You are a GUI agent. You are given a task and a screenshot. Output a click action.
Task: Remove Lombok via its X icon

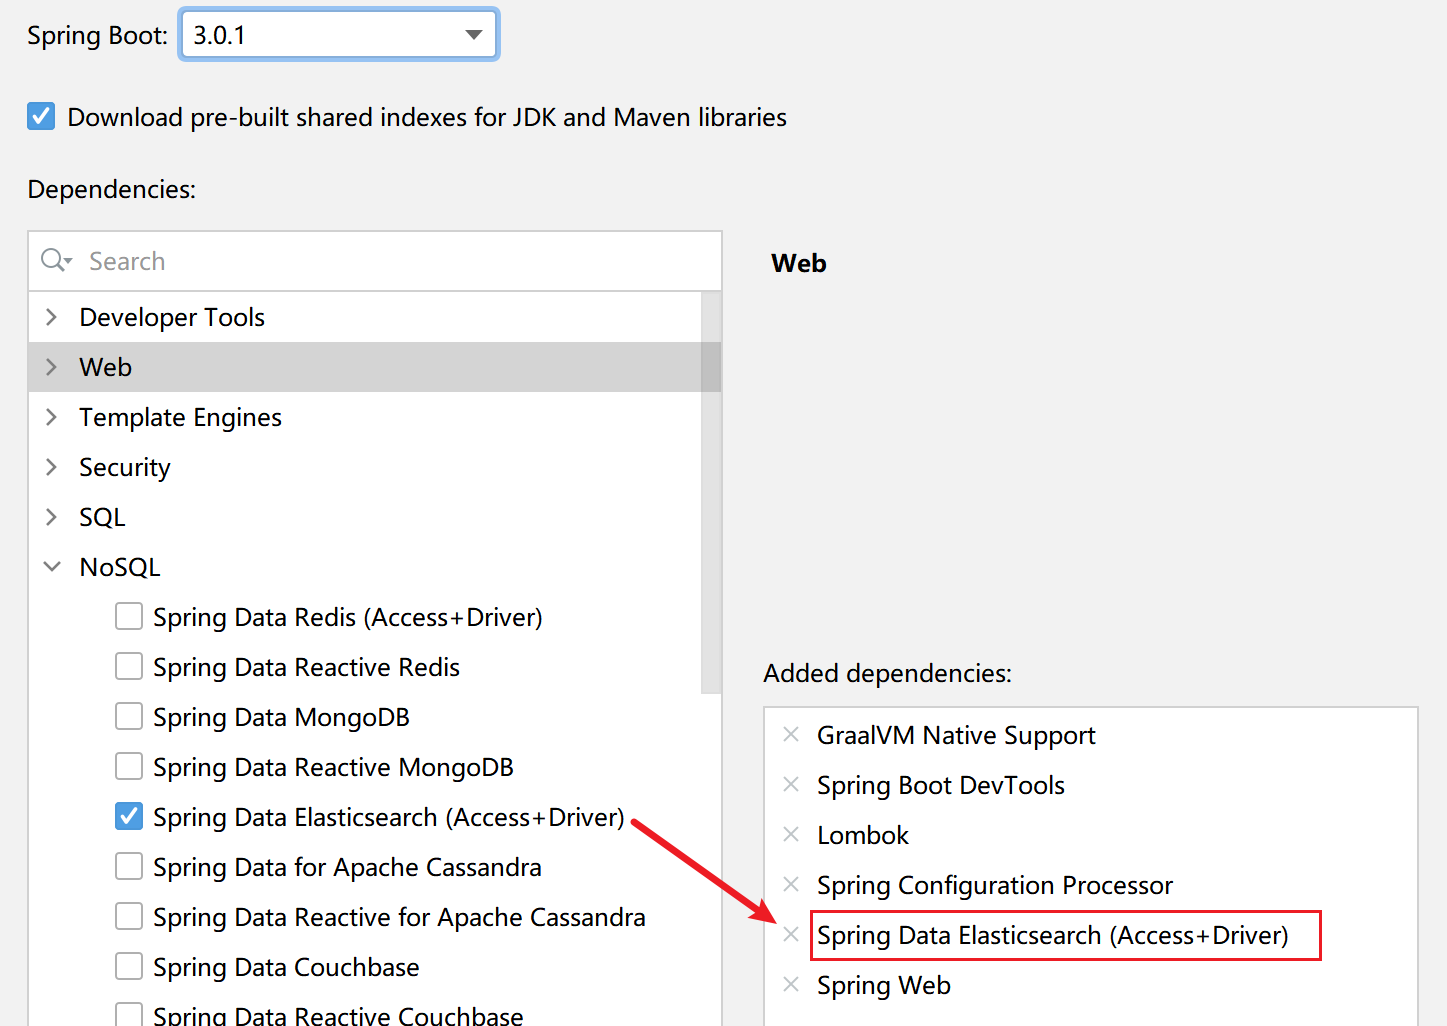791,835
